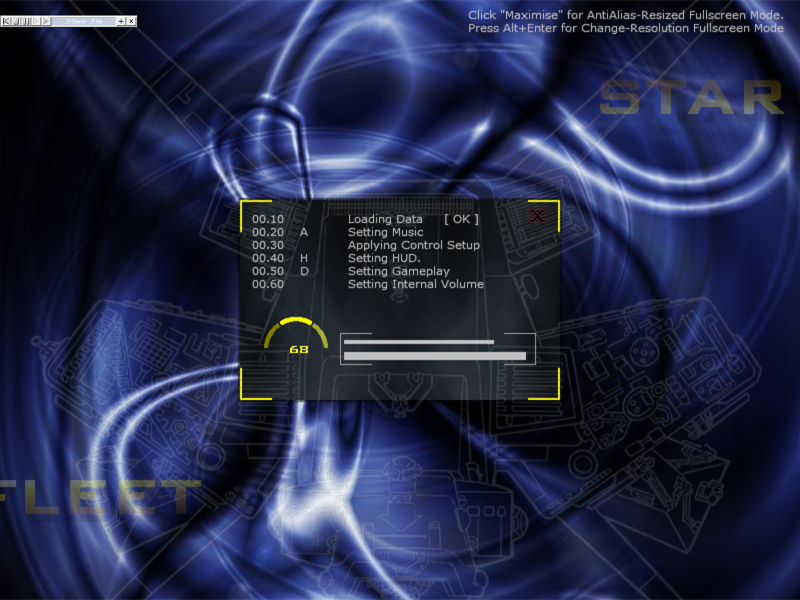
Task: Click the letter 'A' flag beside 00.20
Action: pyautogui.click(x=304, y=232)
